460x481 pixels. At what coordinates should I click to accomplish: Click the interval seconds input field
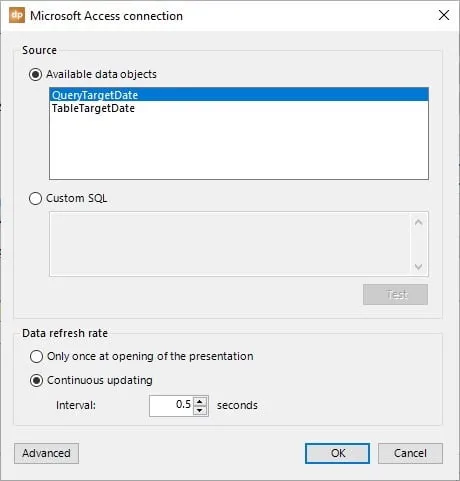pos(171,406)
